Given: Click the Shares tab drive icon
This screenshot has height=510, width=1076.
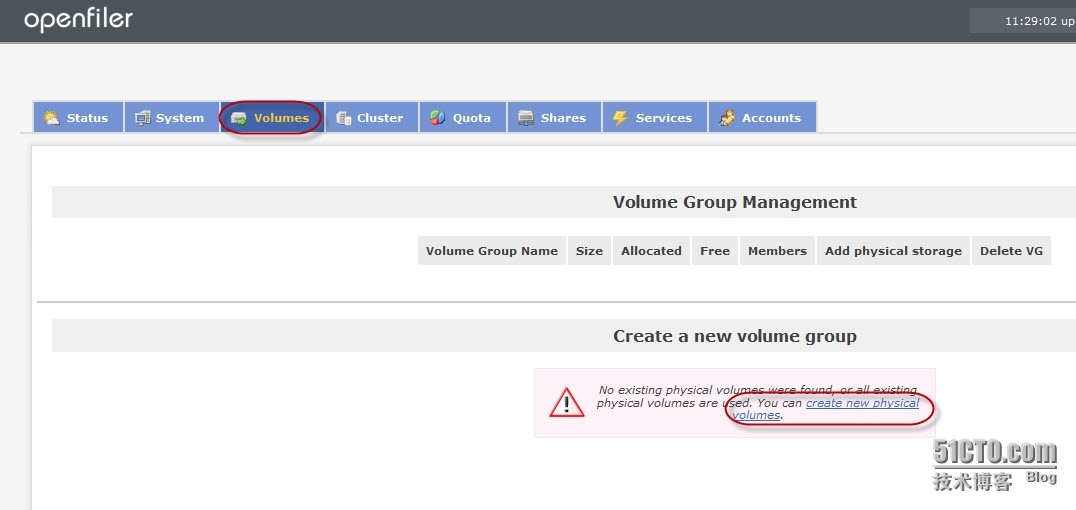Looking at the screenshot, I should (526, 118).
